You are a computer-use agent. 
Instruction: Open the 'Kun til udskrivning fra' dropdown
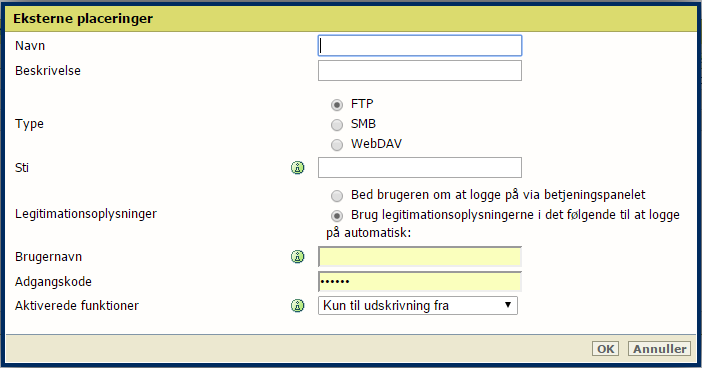pos(418,305)
